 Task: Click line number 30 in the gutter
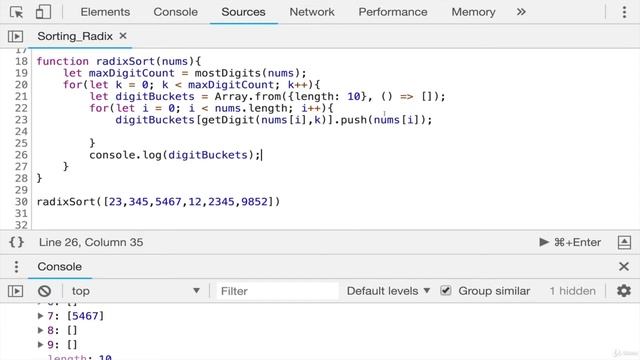(x=21, y=202)
